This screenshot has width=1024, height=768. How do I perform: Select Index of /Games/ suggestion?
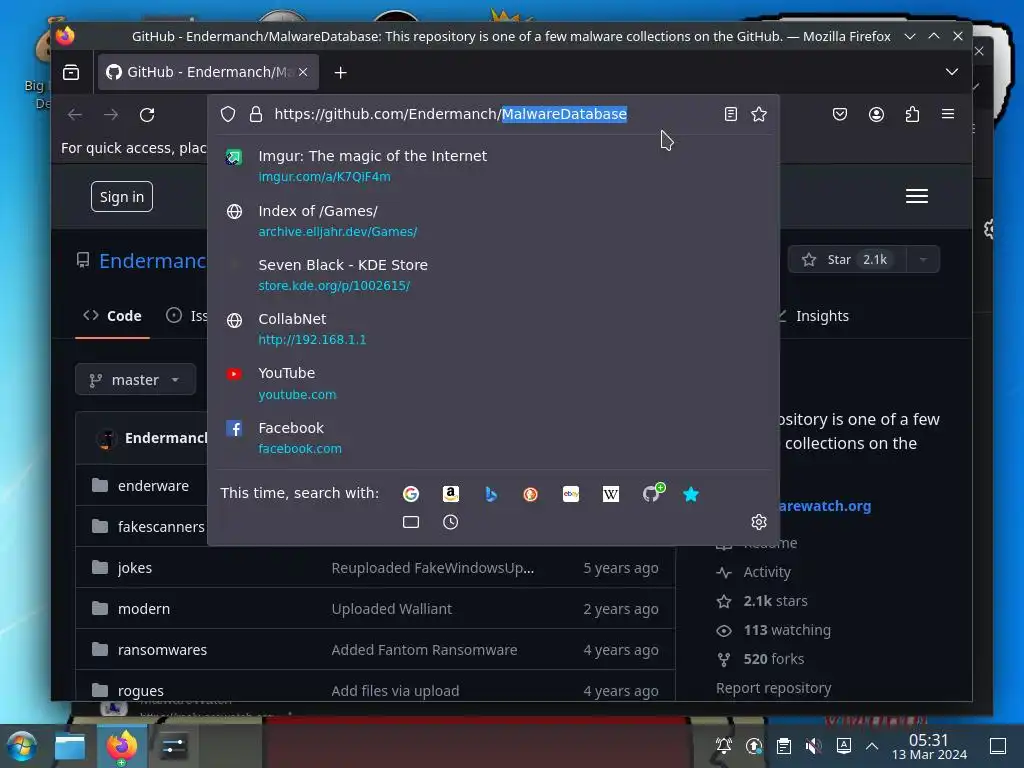pos(494,221)
